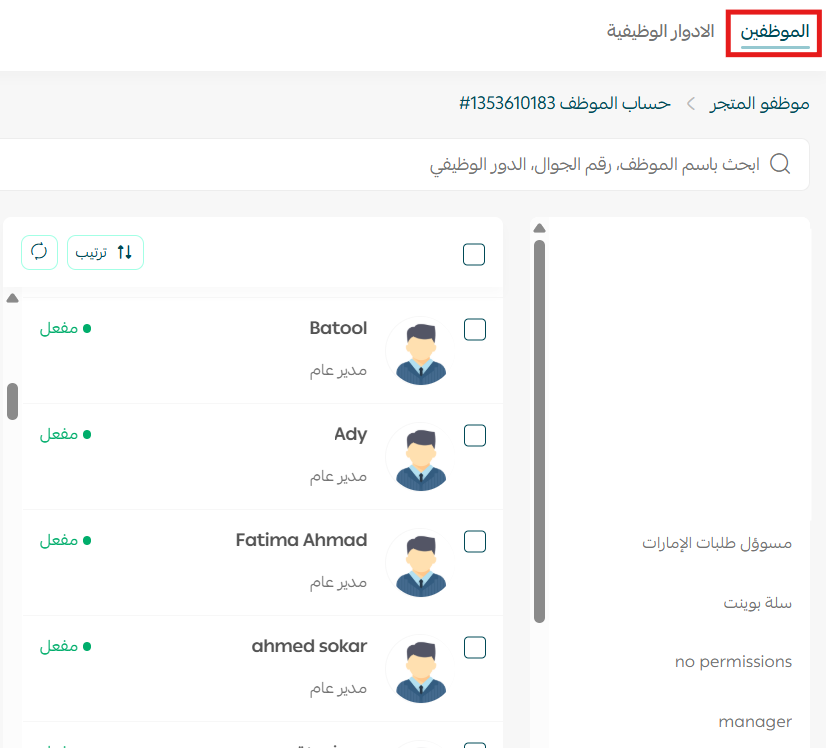The width and height of the screenshot is (826, 748).
Task: Check the checkbox next to ahmed sokar
Action: 474,647
